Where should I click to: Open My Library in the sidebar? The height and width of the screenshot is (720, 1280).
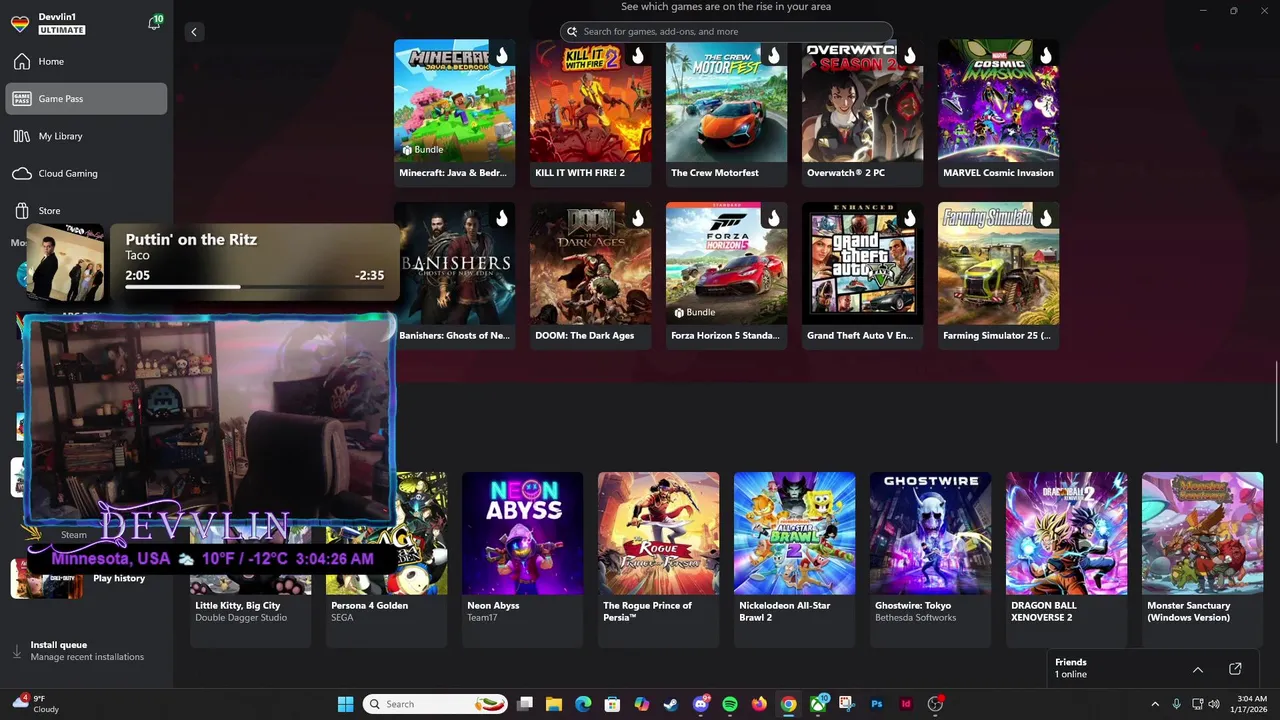pos(86,136)
